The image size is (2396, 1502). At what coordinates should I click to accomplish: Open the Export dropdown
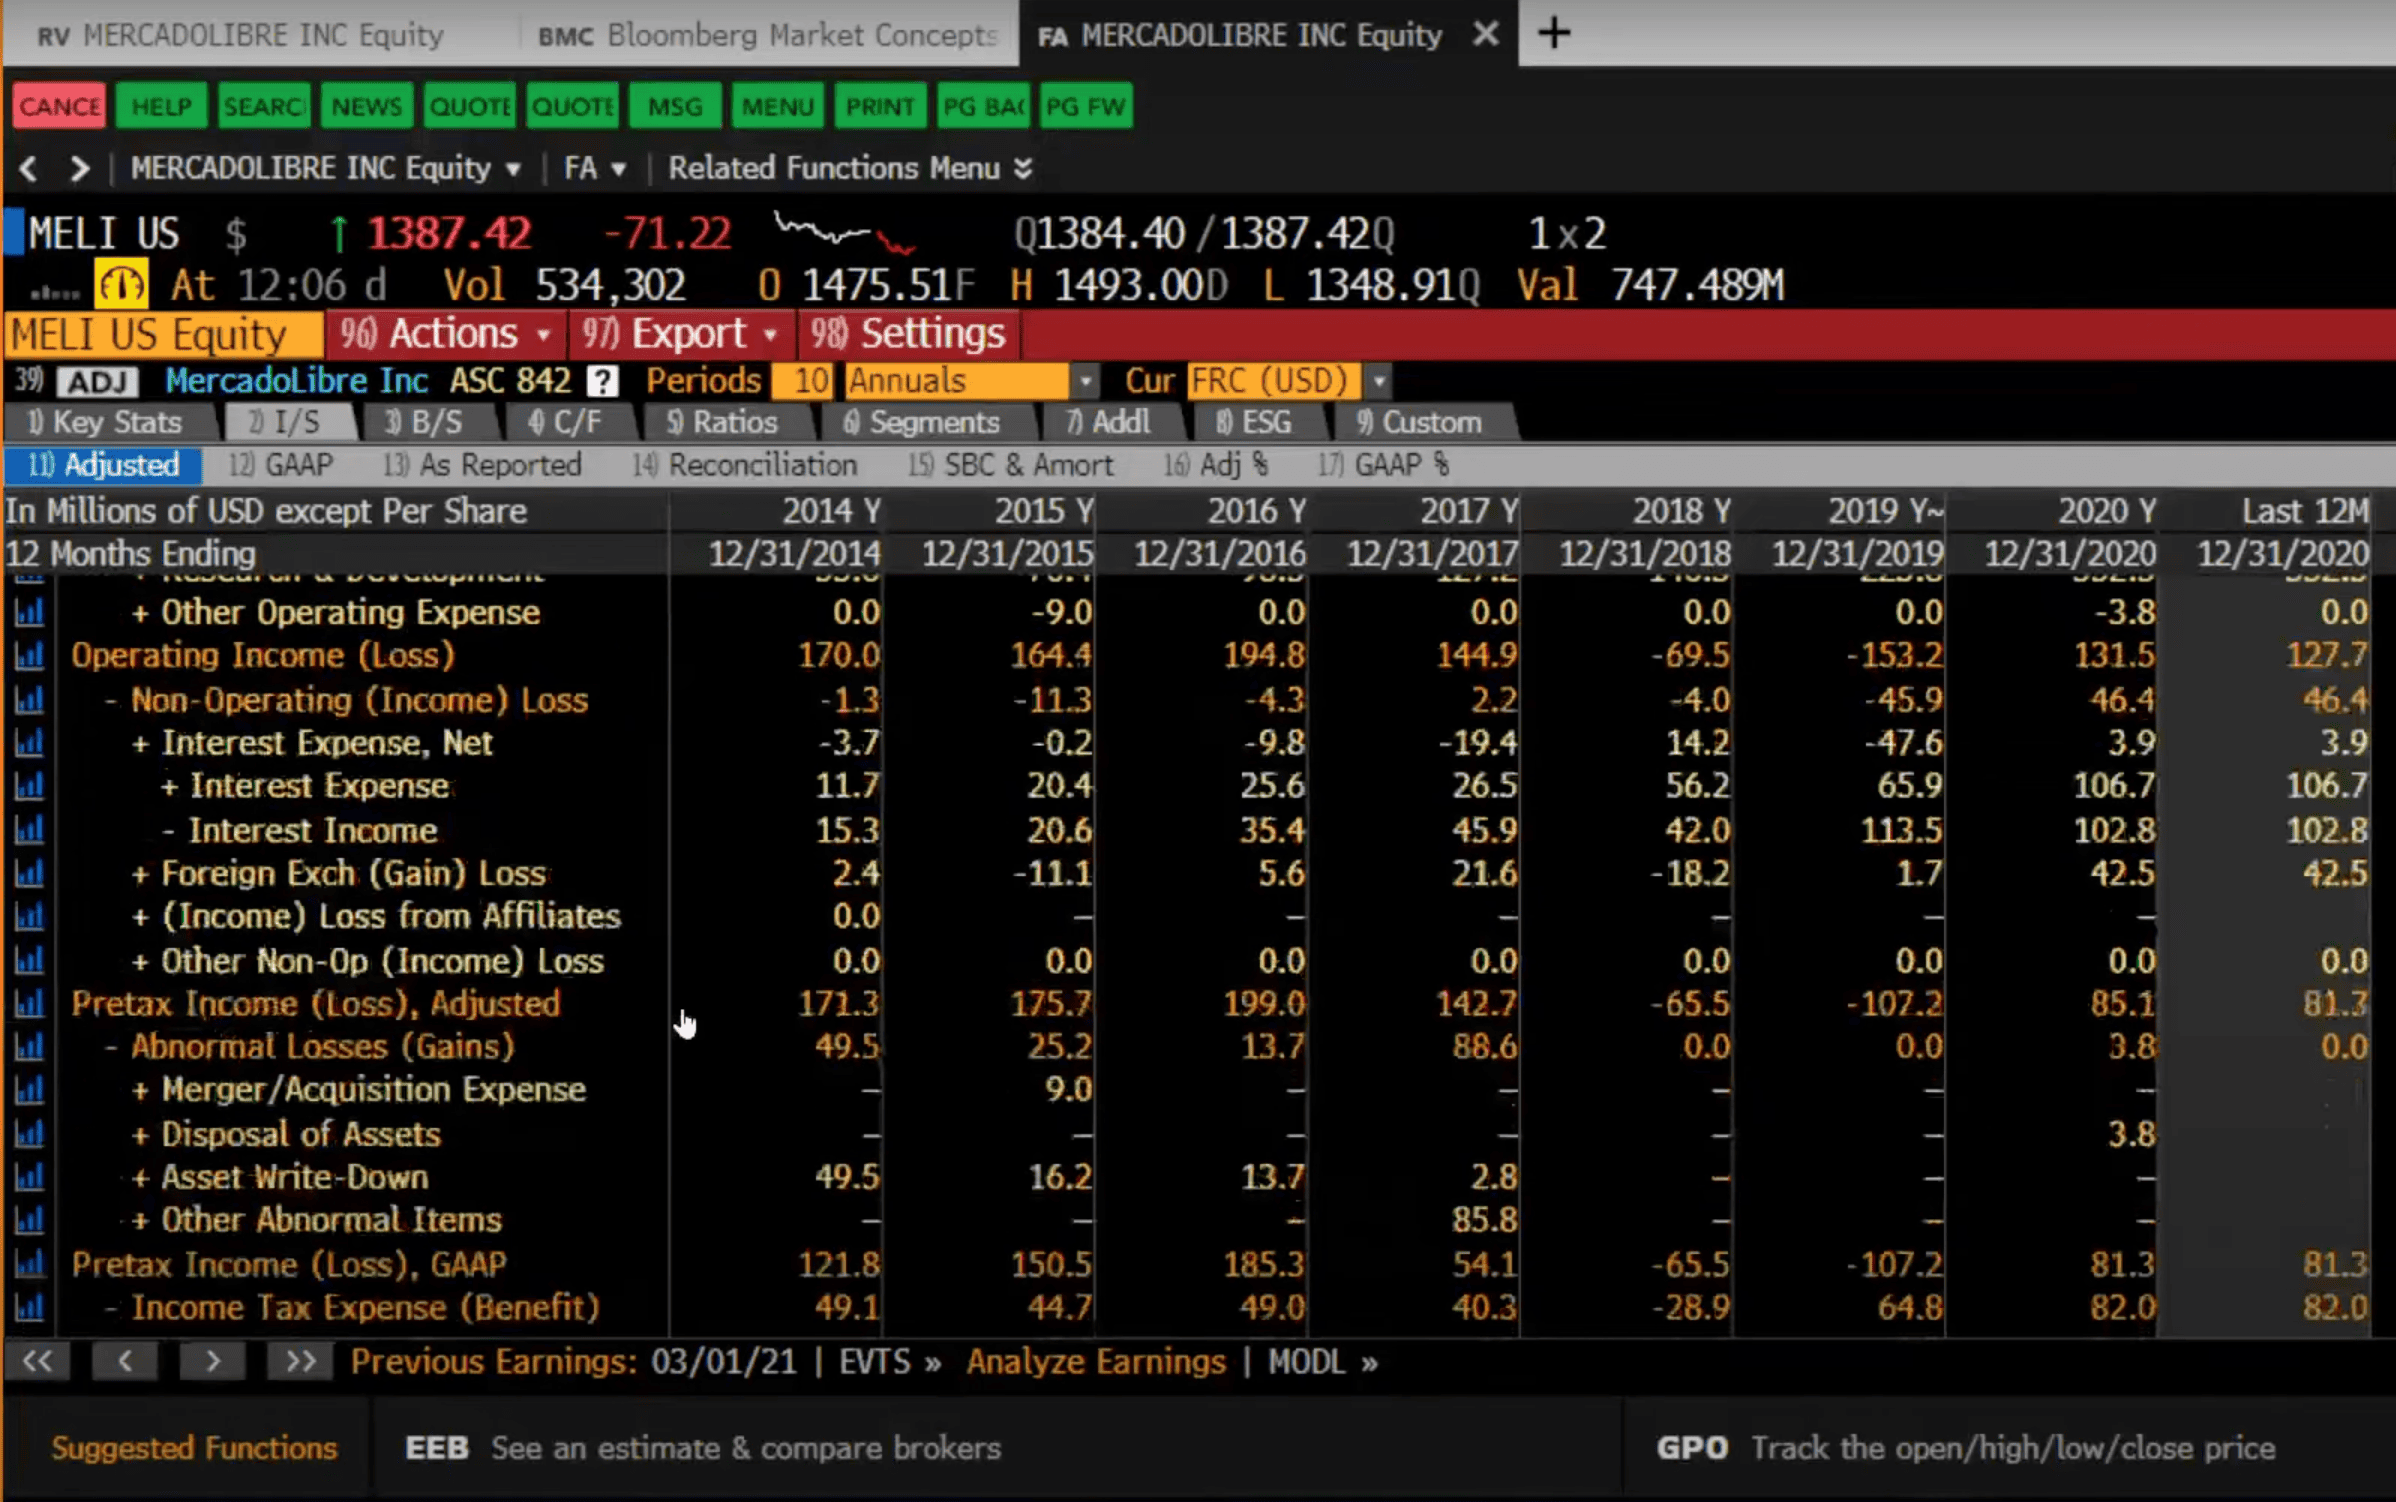pos(680,334)
